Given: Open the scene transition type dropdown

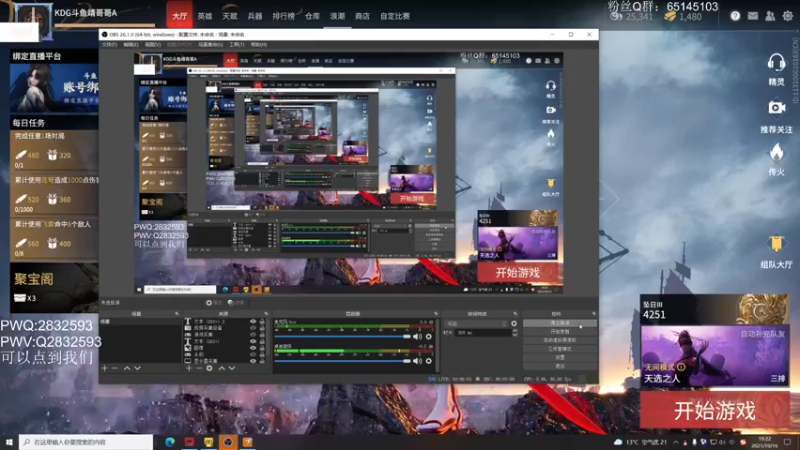Looking at the screenshot, I should [x=476, y=323].
